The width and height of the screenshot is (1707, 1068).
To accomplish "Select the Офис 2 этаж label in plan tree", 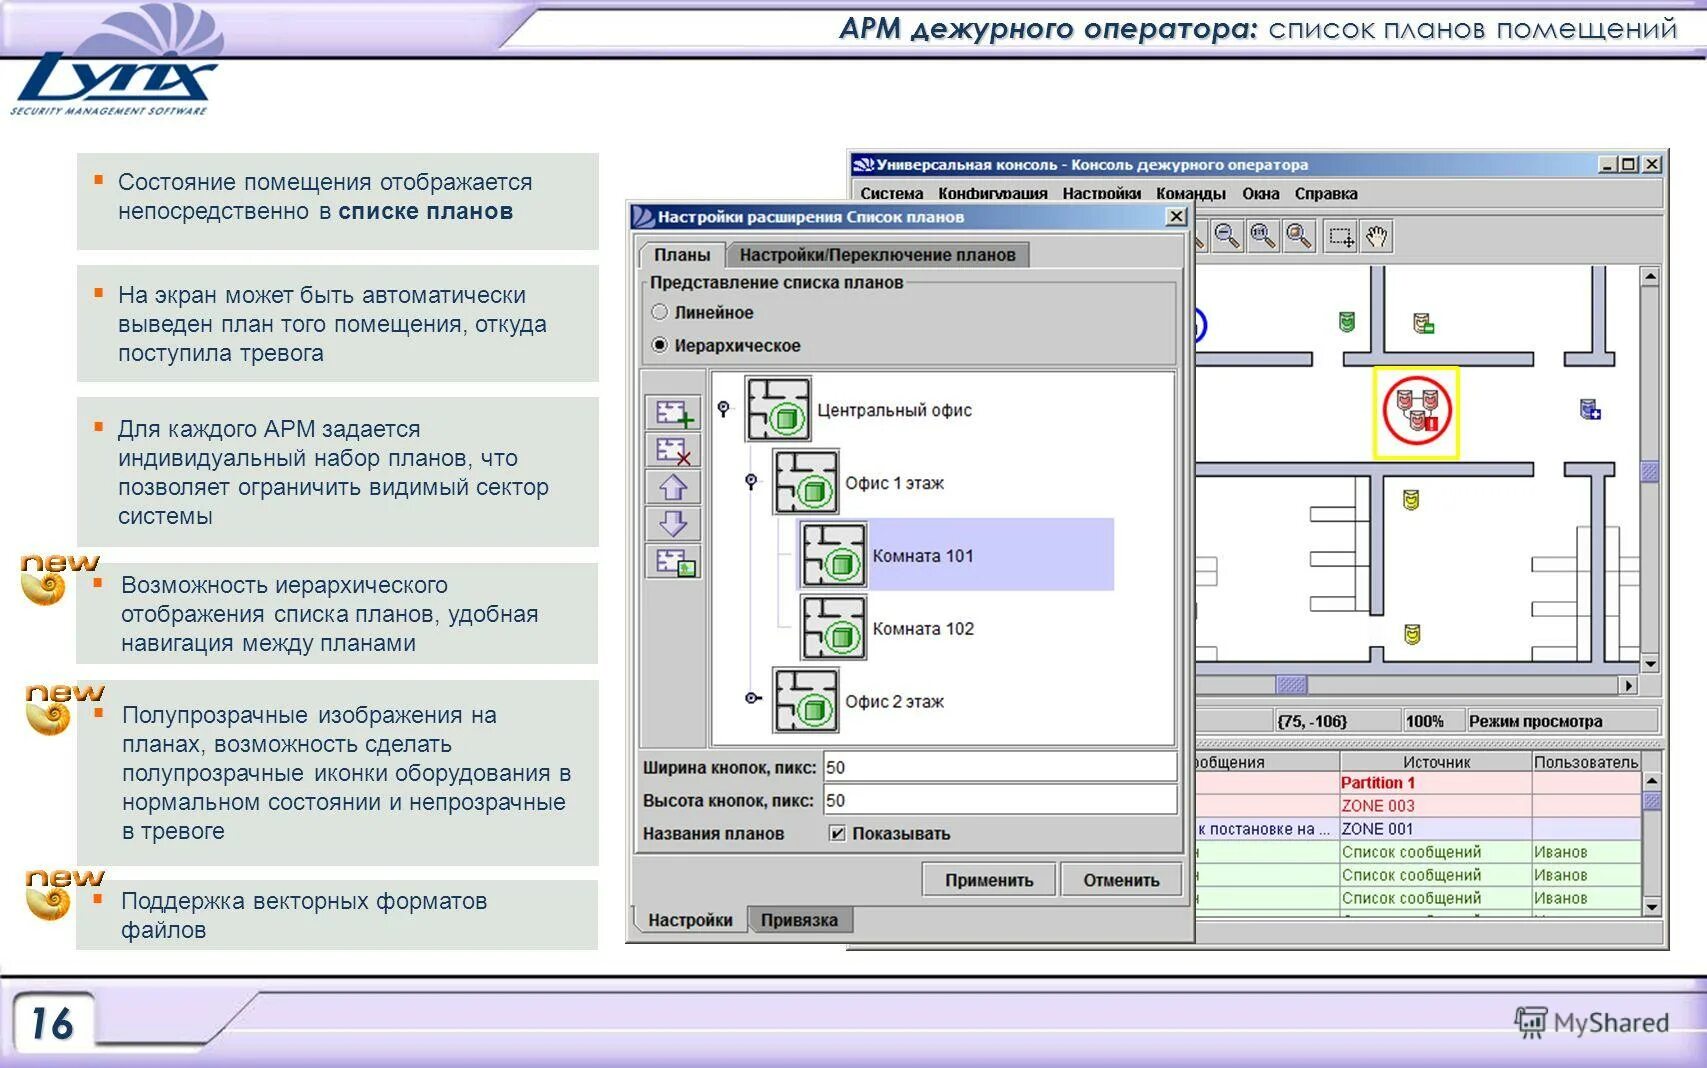I will point(894,702).
